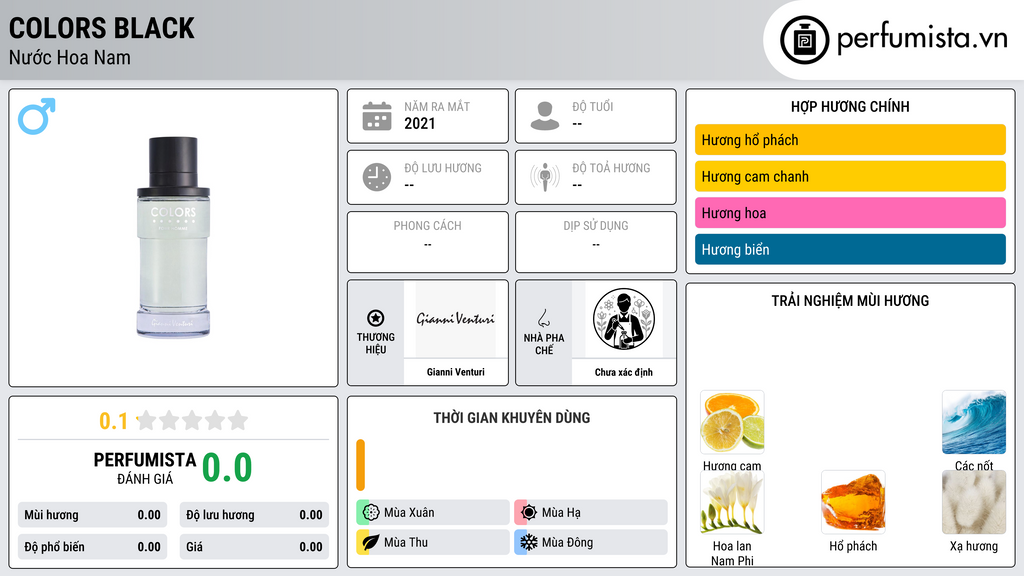Click the green 0.0 Perfumista score
The width and height of the screenshot is (1024, 576).
[x=227, y=468]
